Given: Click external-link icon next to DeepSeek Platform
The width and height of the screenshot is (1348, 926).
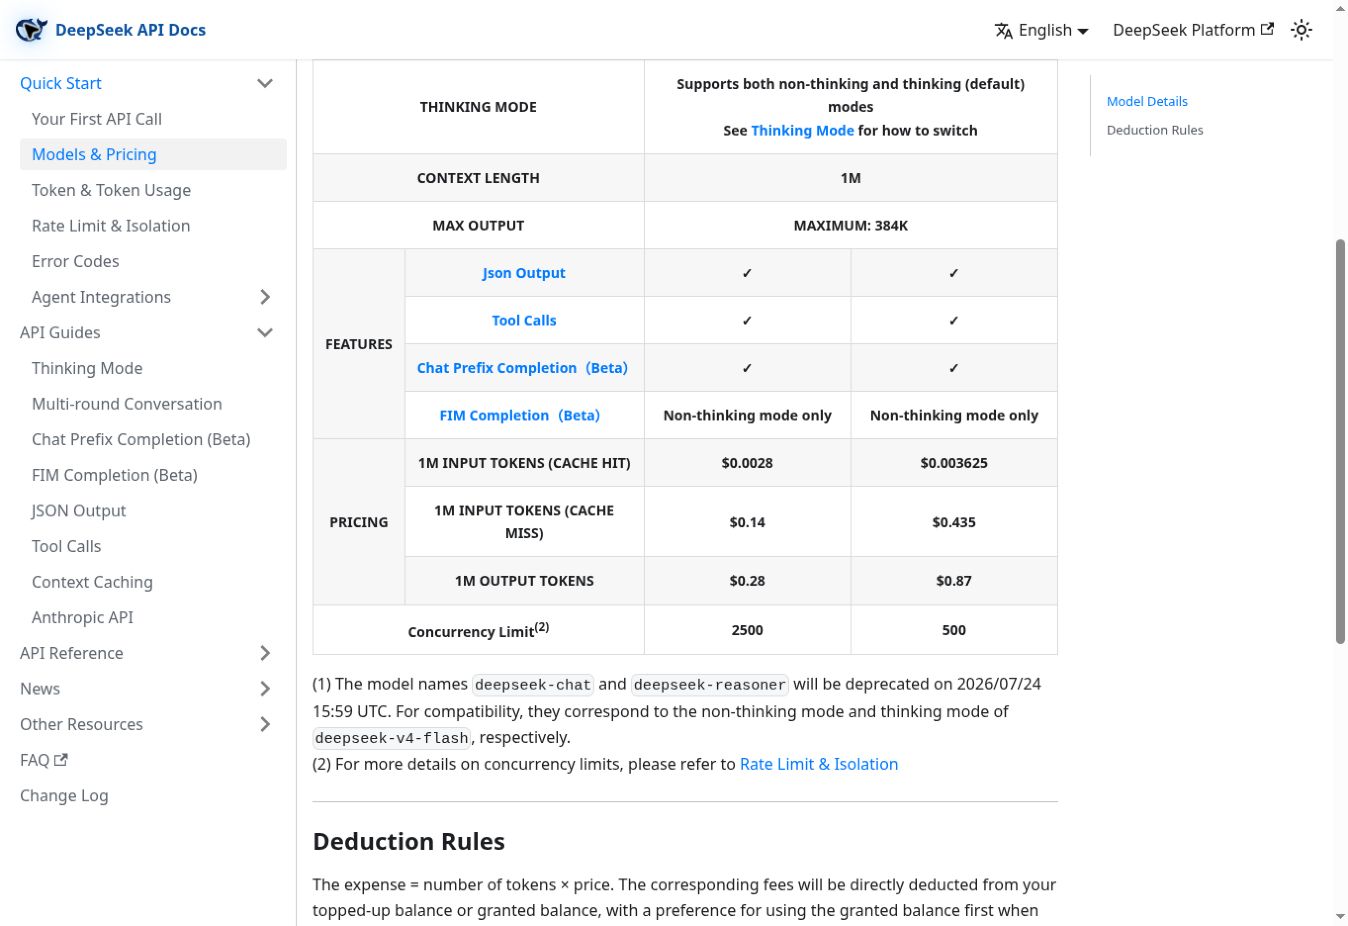Looking at the screenshot, I should pyautogui.click(x=1267, y=29).
